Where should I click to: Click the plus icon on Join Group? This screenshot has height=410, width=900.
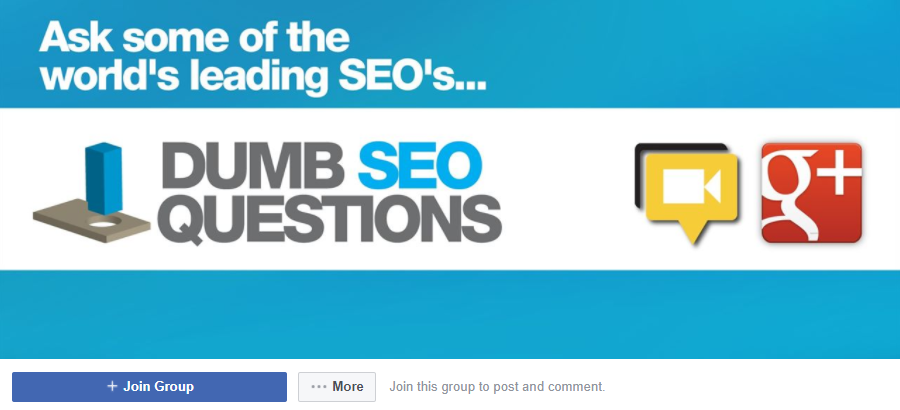point(112,386)
